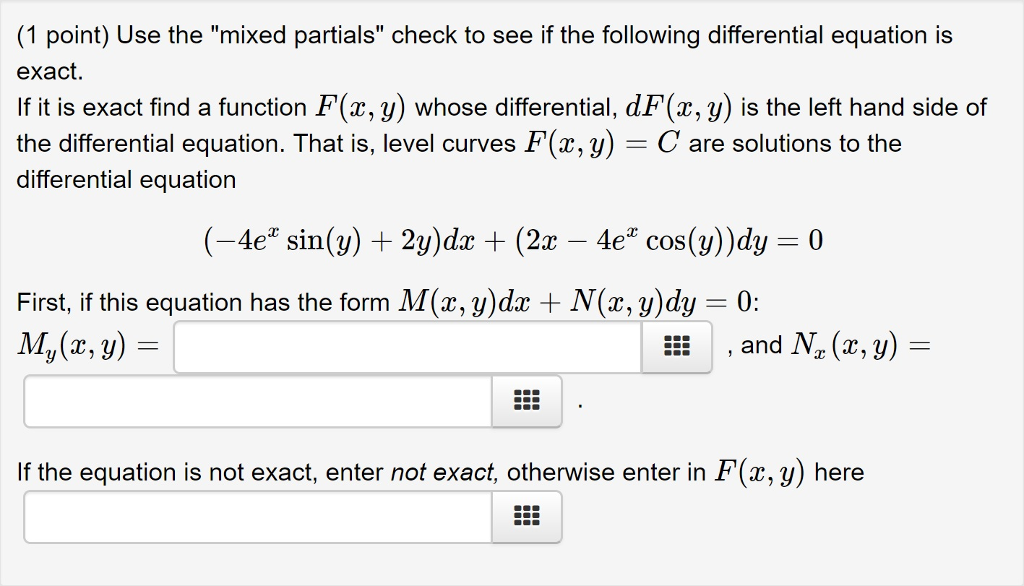This screenshot has width=1024, height=586.
Task: Click the keypad icon beside the My answer box
Action: click(676, 345)
